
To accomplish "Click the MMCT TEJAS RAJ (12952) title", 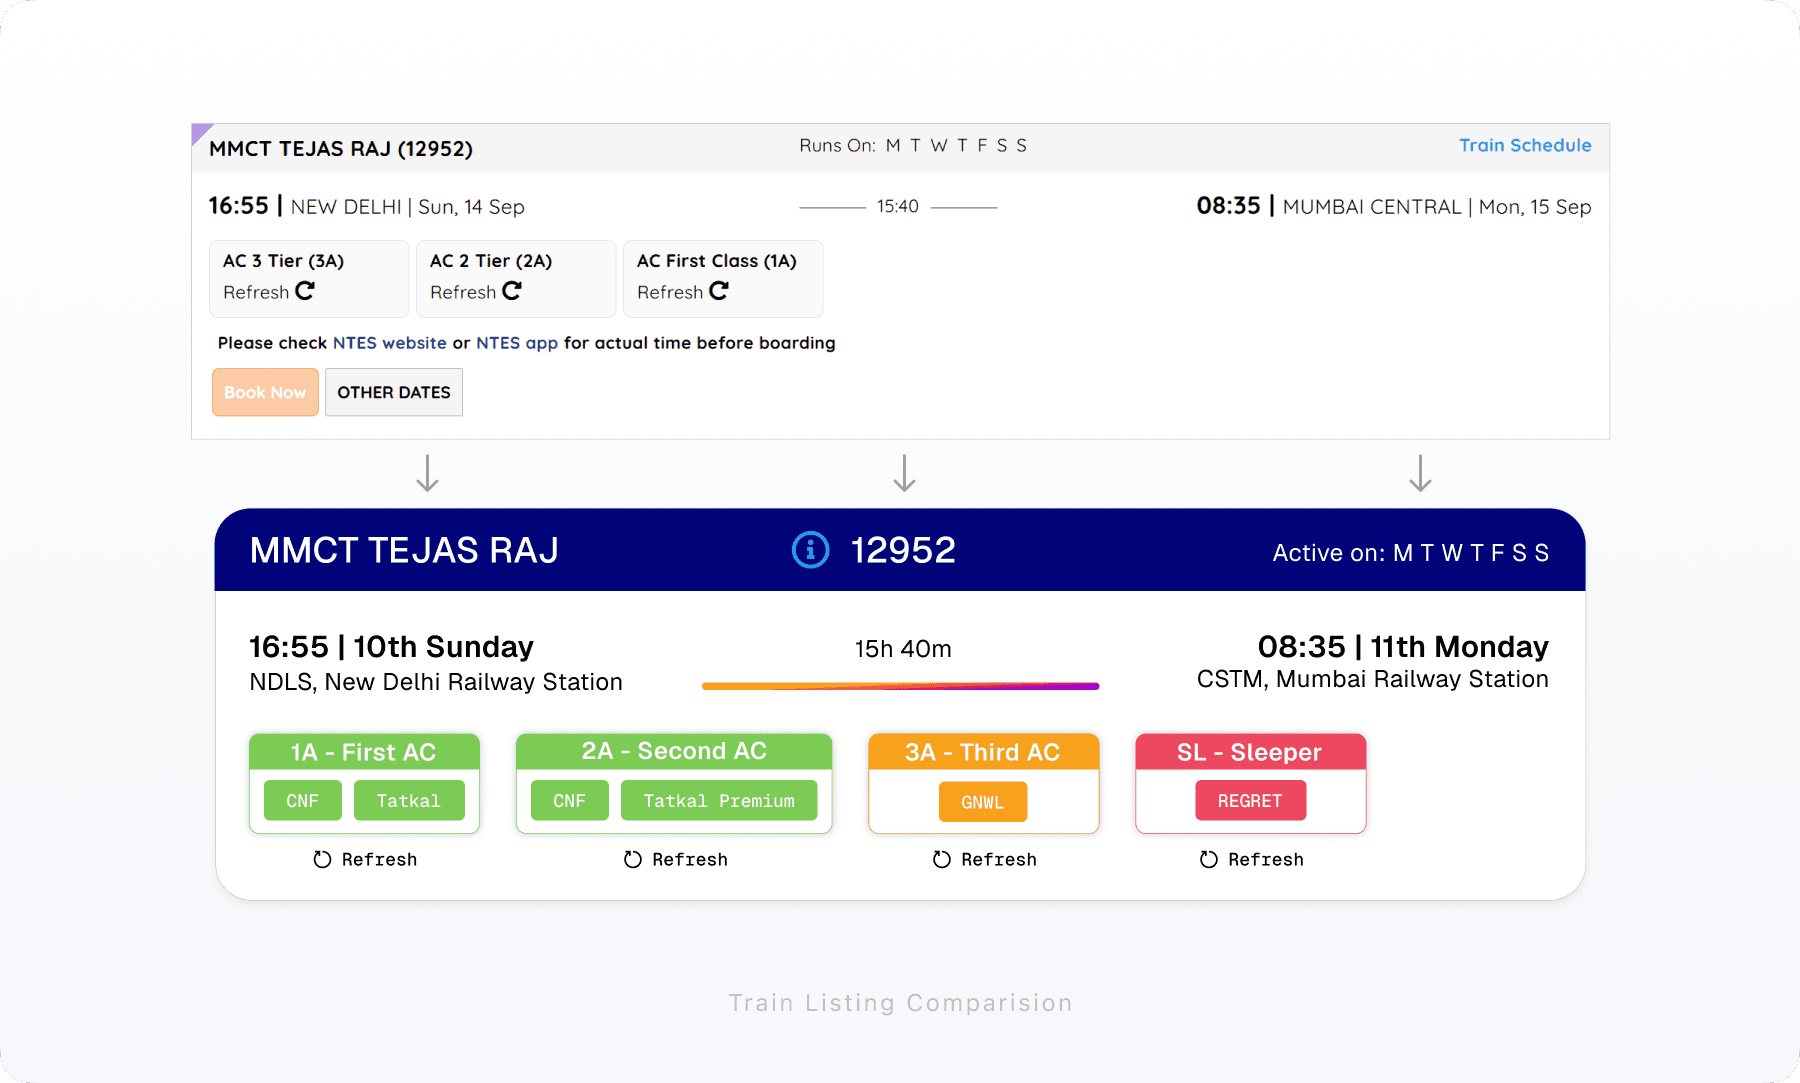I will click(341, 149).
